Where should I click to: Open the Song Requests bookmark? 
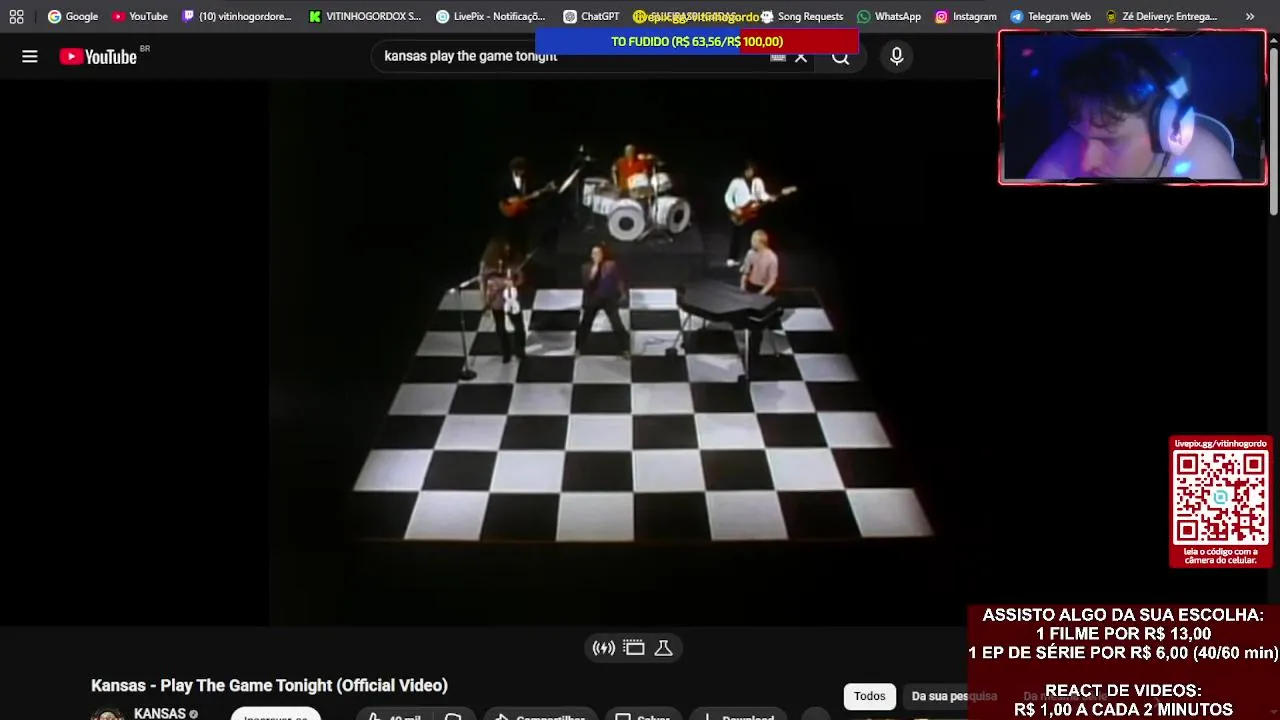pyautogui.click(x=801, y=16)
